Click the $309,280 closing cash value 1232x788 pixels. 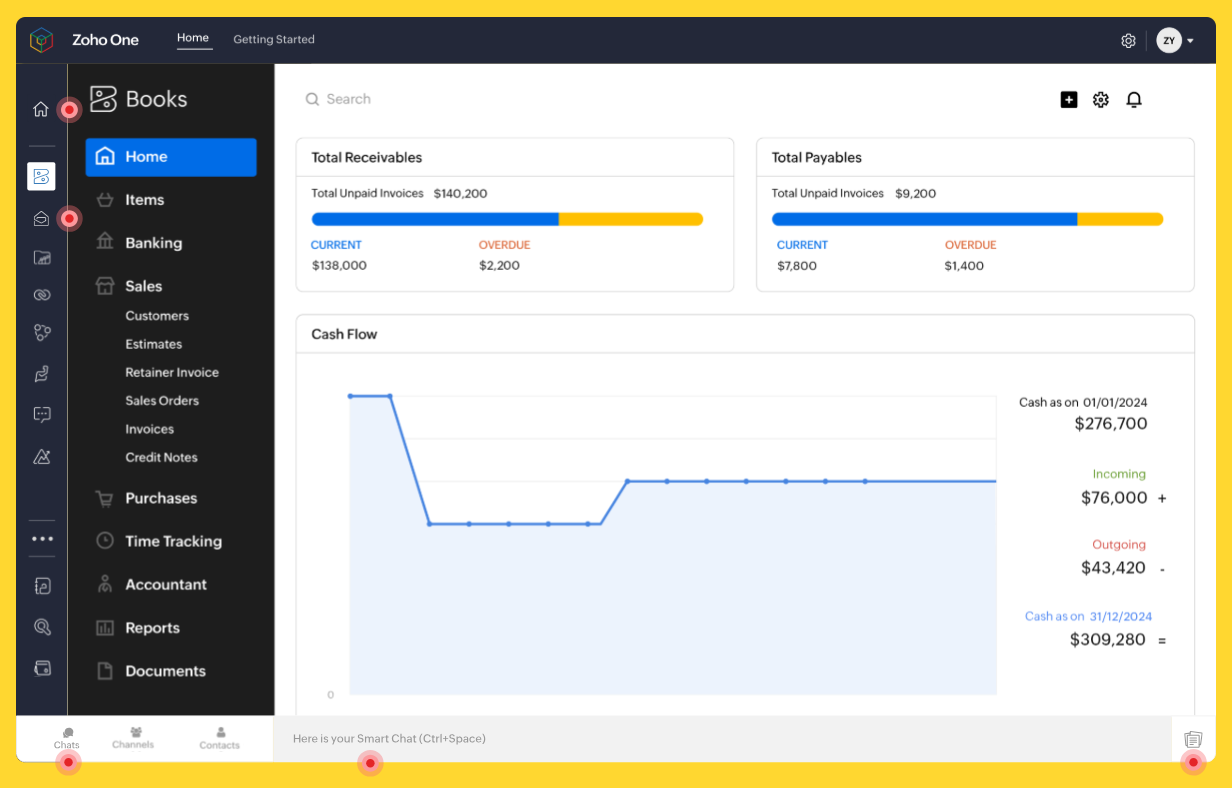1108,639
